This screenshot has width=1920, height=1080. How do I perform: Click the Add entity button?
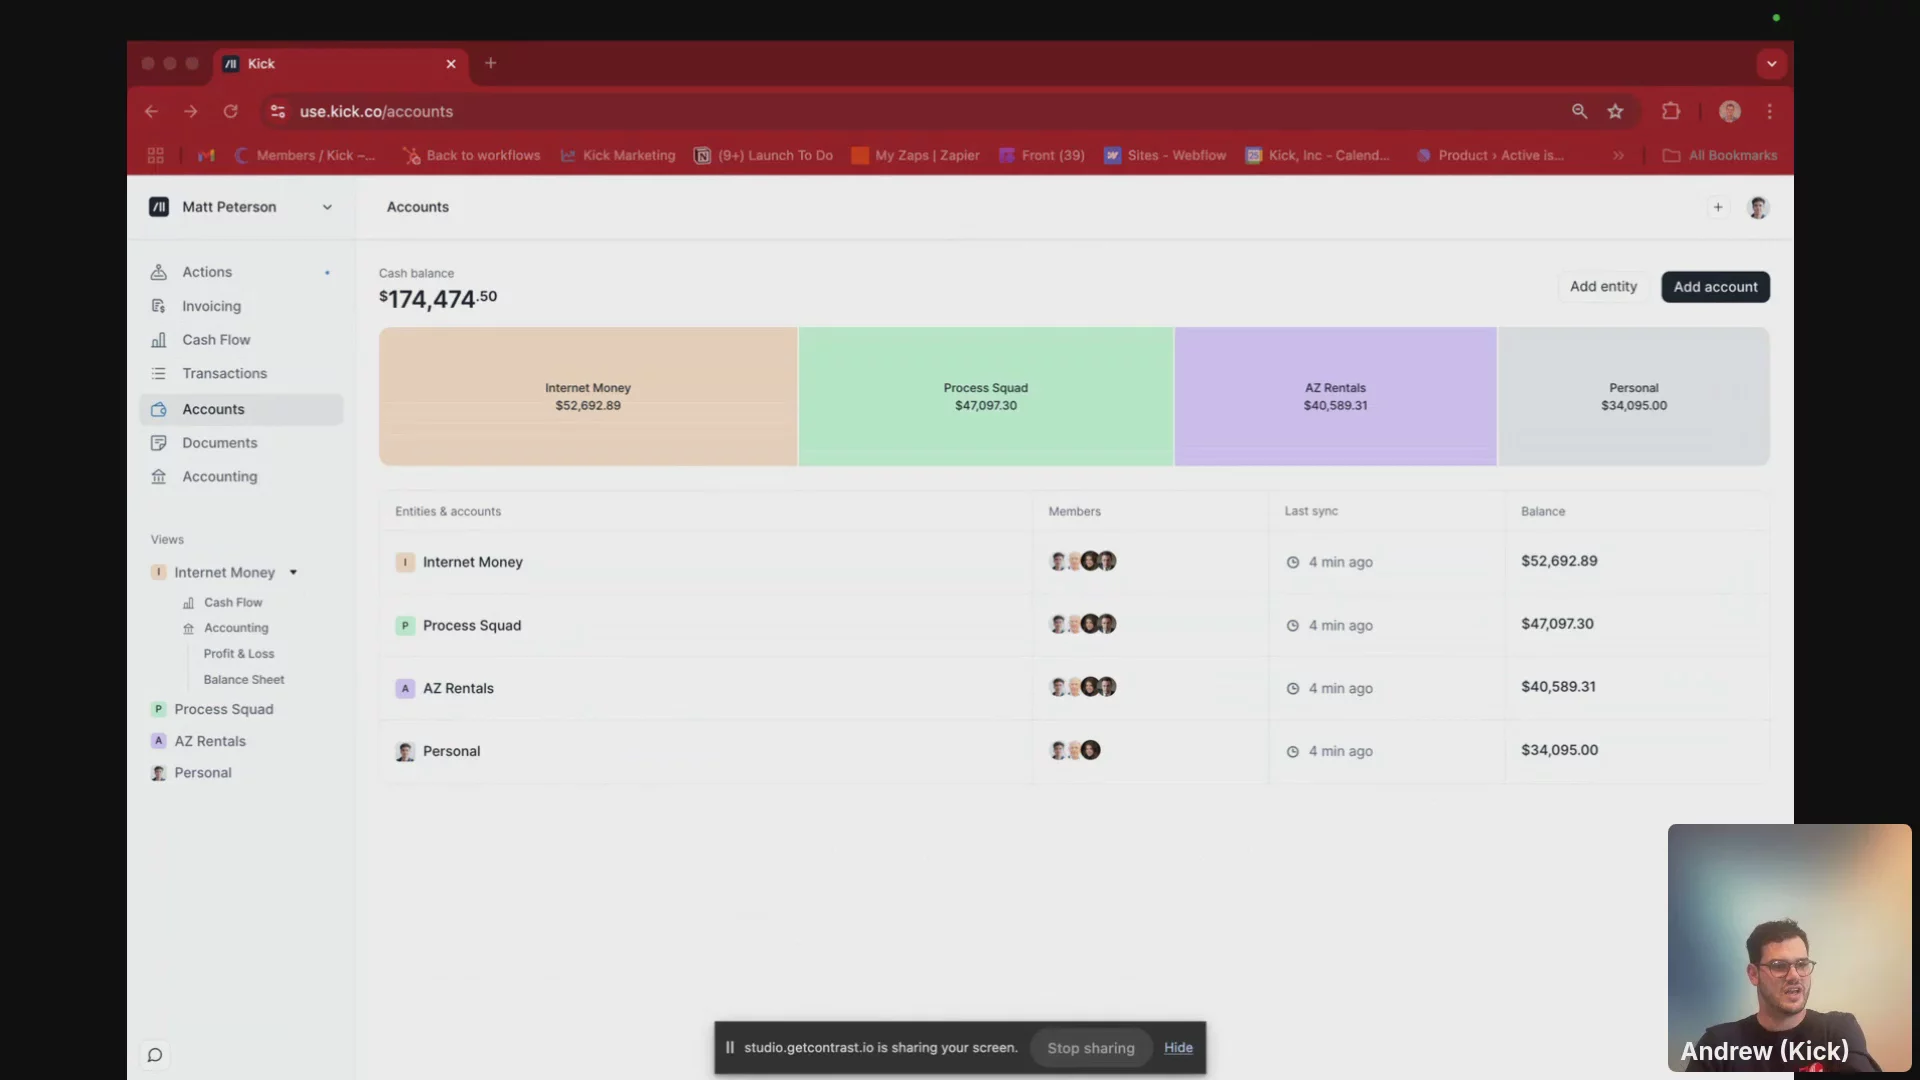pos(1603,287)
